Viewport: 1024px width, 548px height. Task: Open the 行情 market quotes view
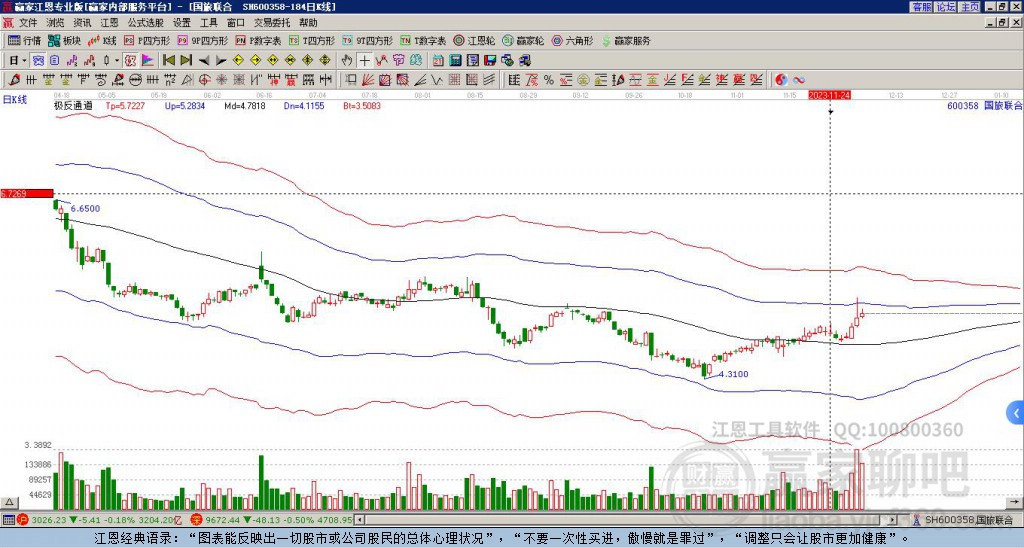click(x=24, y=40)
